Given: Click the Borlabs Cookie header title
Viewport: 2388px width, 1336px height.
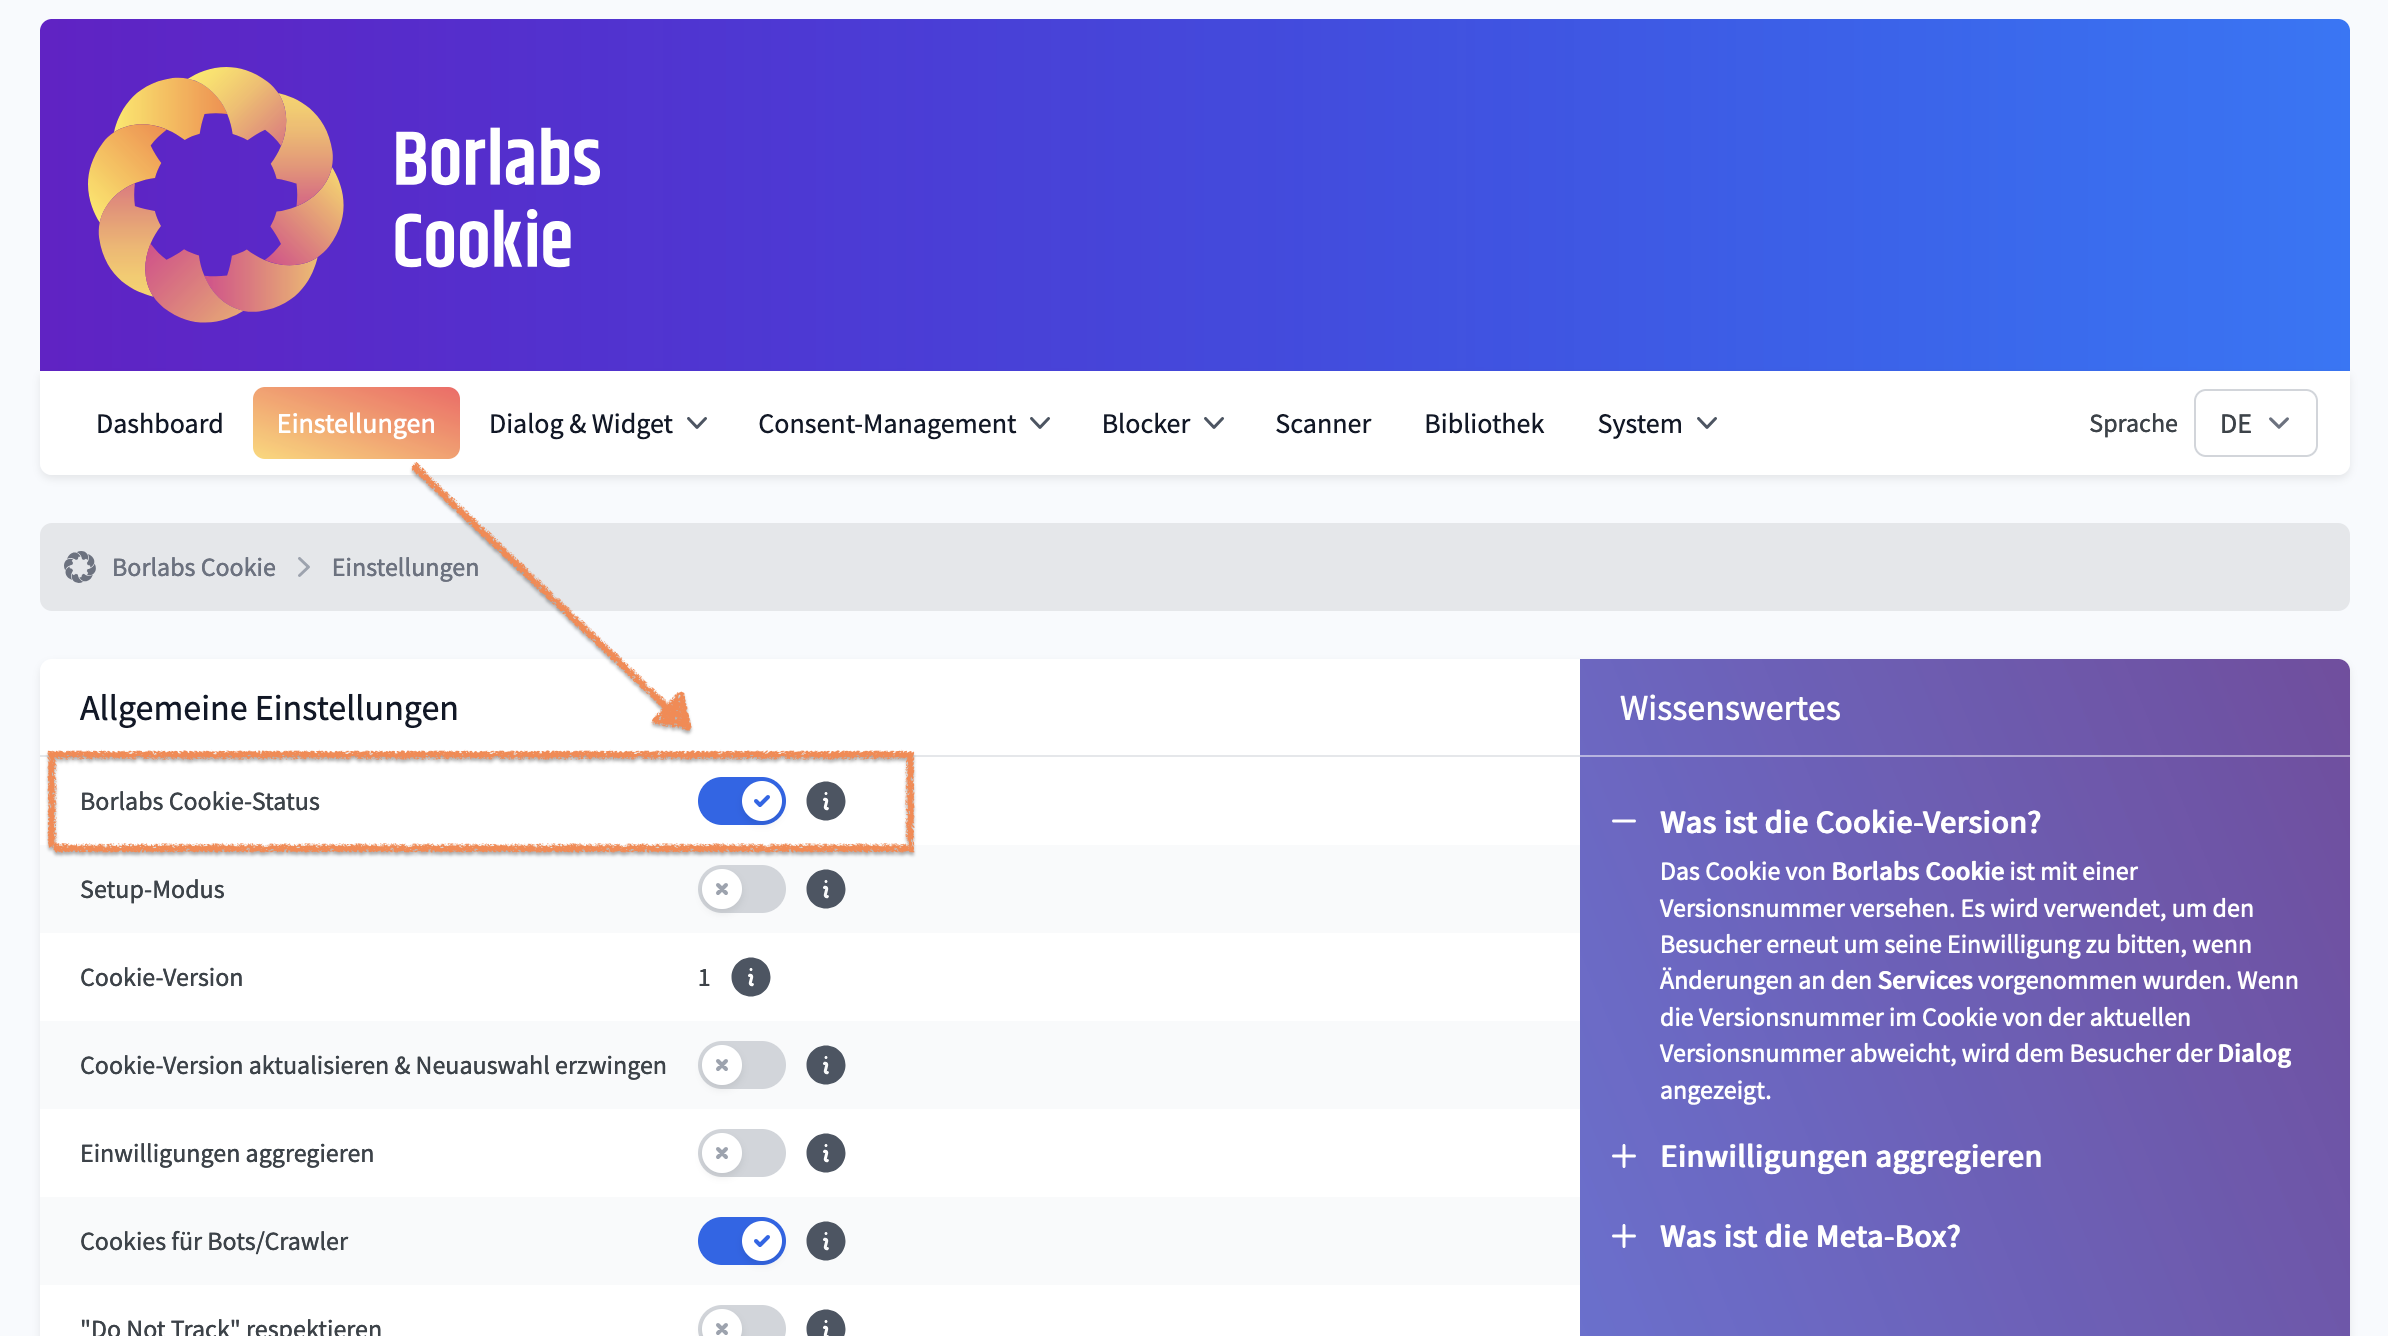Looking at the screenshot, I should [x=496, y=198].
